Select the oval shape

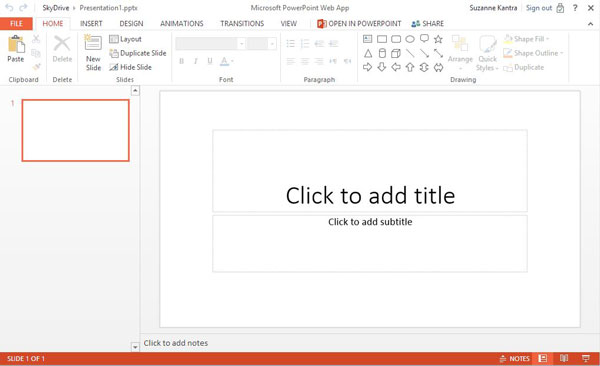pos(410,39)
